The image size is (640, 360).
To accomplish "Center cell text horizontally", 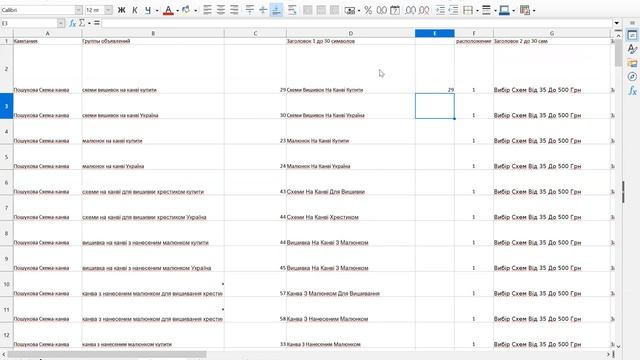I will click(x=221, y=10).
